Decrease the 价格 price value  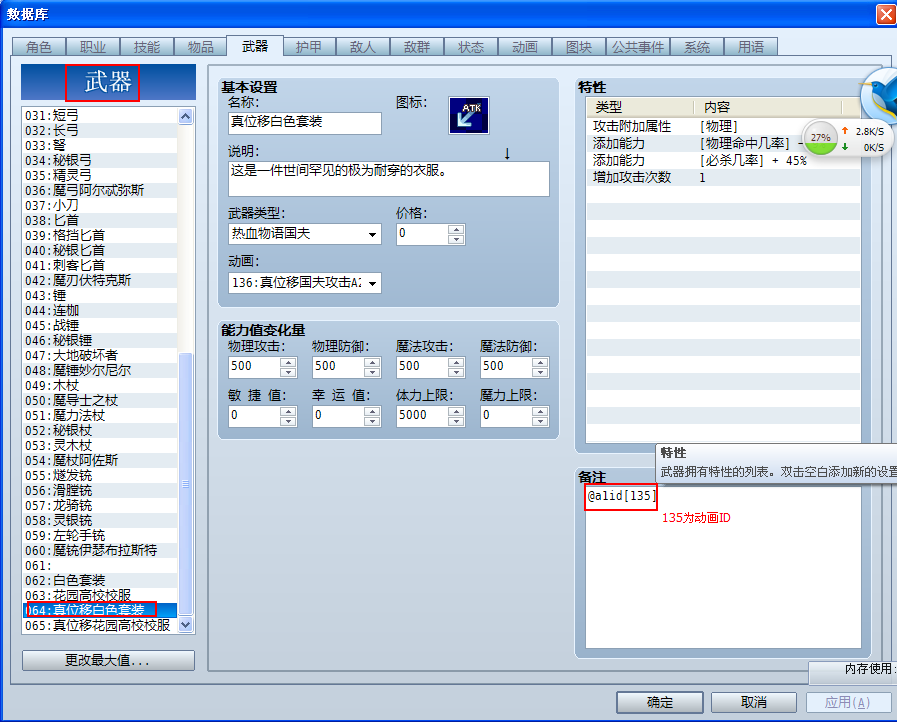click(x=456, y=239)
